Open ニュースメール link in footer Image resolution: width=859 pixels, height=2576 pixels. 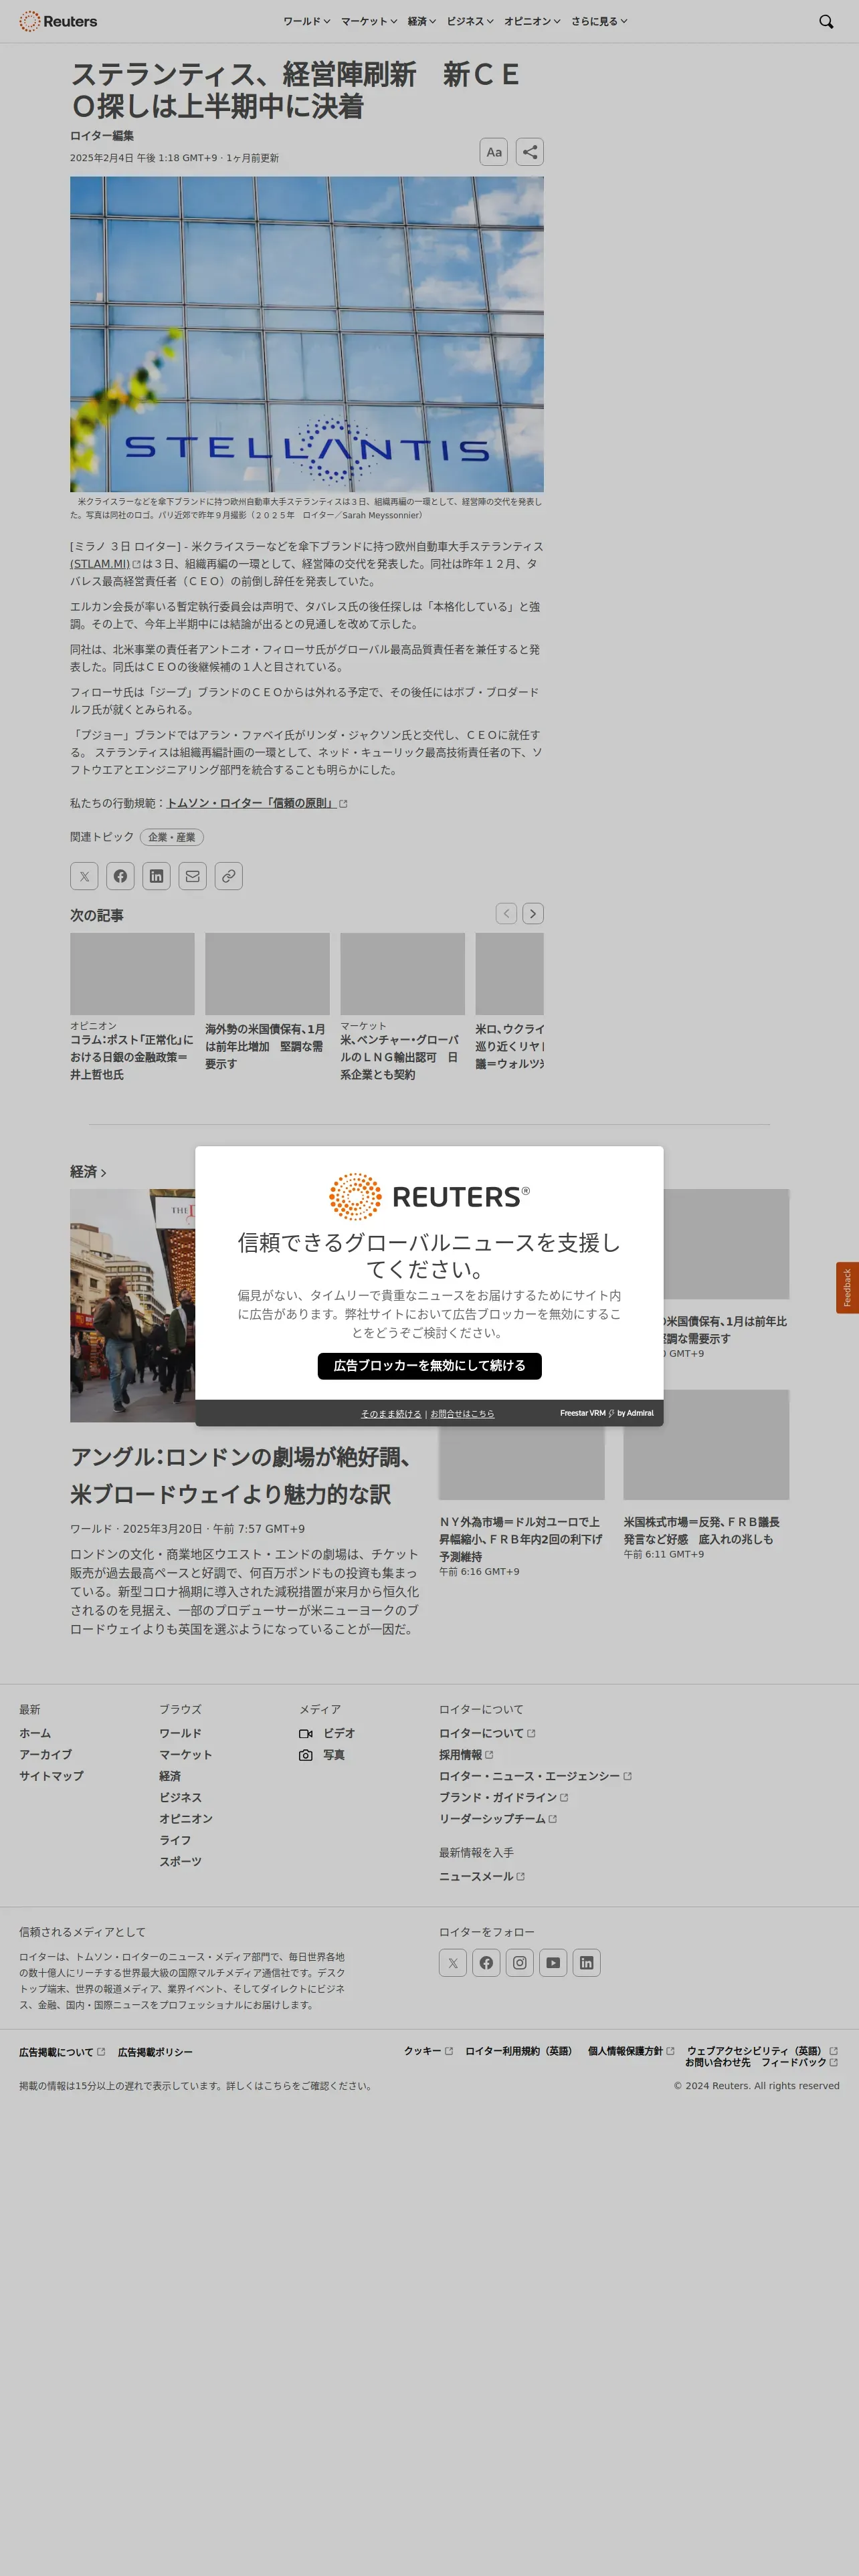pos(482,1876)
